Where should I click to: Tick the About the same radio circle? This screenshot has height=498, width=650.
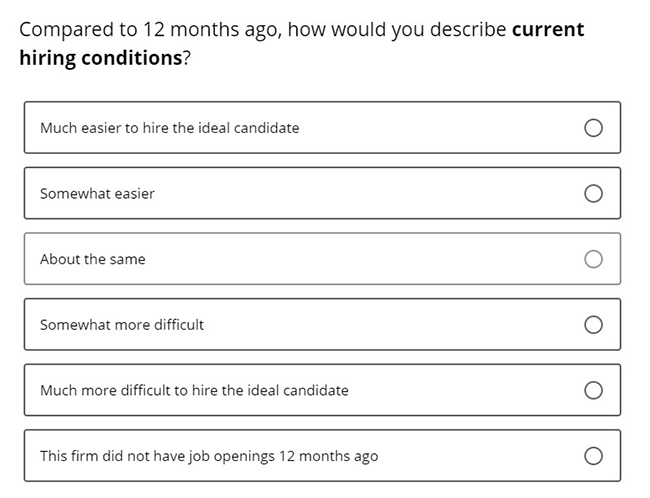pos(593,259)
